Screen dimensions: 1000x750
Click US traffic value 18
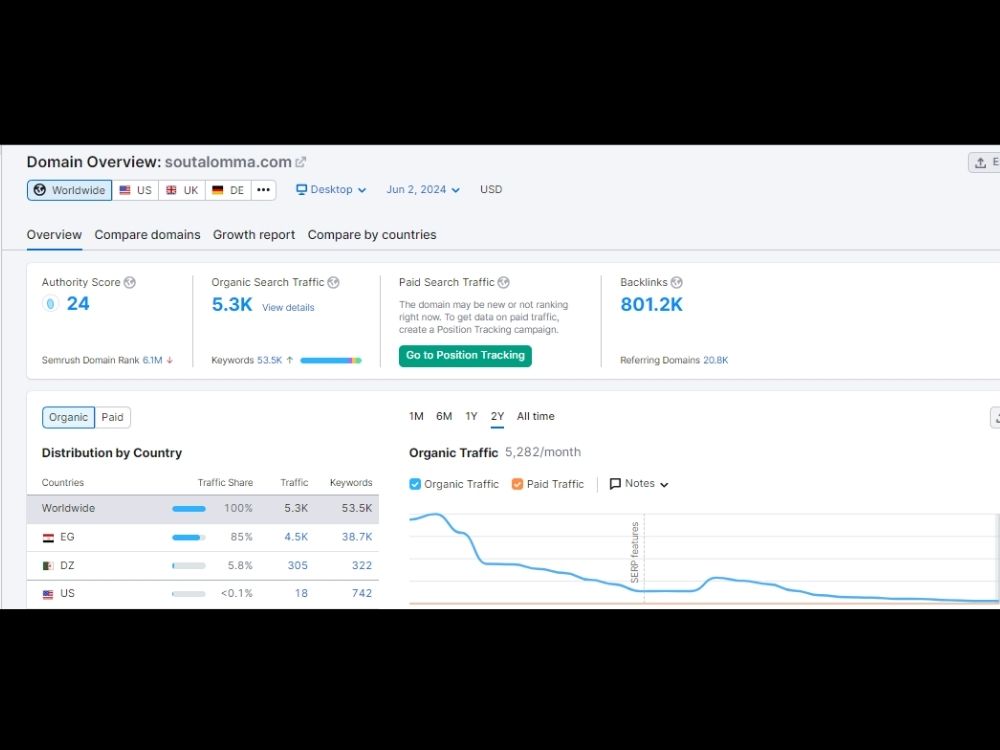[x=301, y=594]
